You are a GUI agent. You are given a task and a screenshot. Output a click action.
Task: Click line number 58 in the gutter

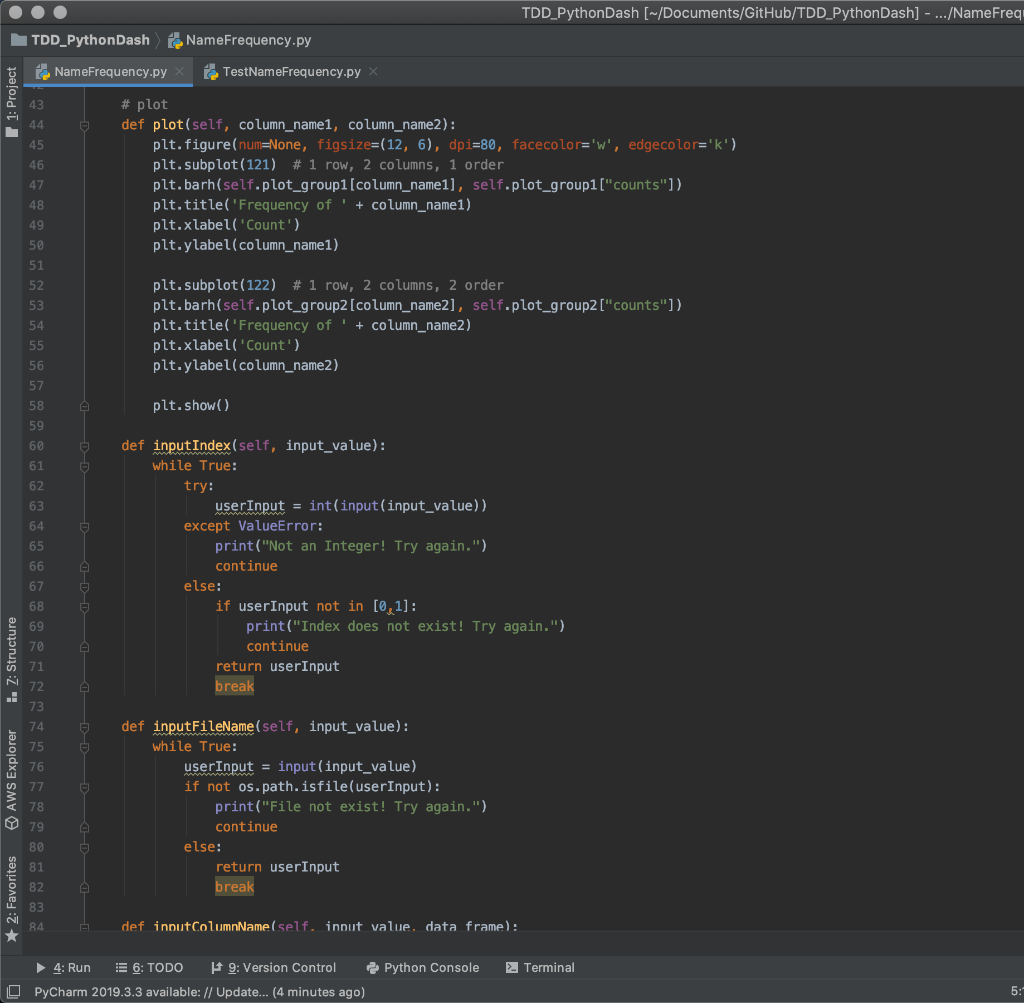coord(37,406)
